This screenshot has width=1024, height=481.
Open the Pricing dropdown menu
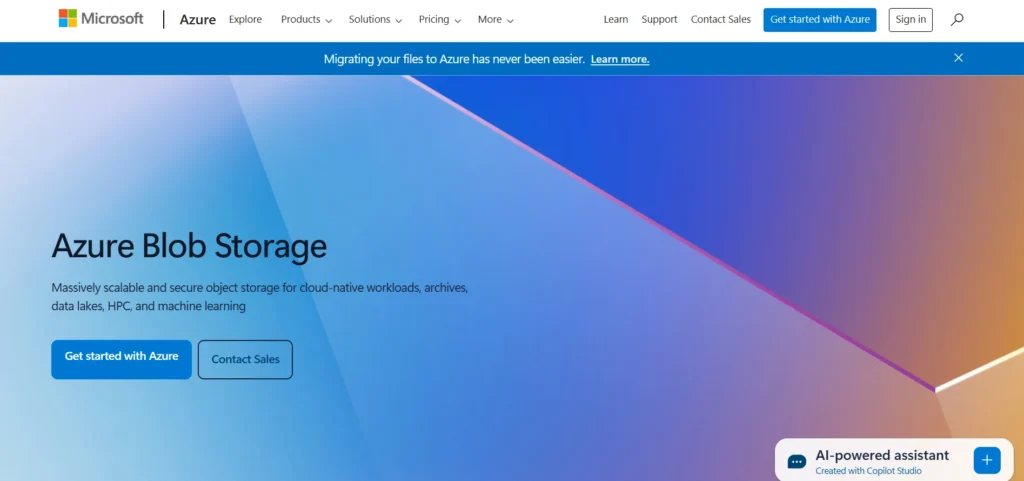(x=440, y=20)
